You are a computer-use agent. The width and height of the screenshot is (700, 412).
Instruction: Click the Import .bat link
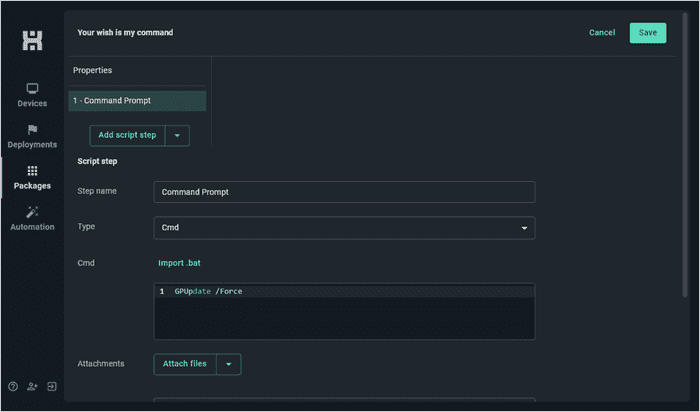pyautogui.click(x=179, y=263)
